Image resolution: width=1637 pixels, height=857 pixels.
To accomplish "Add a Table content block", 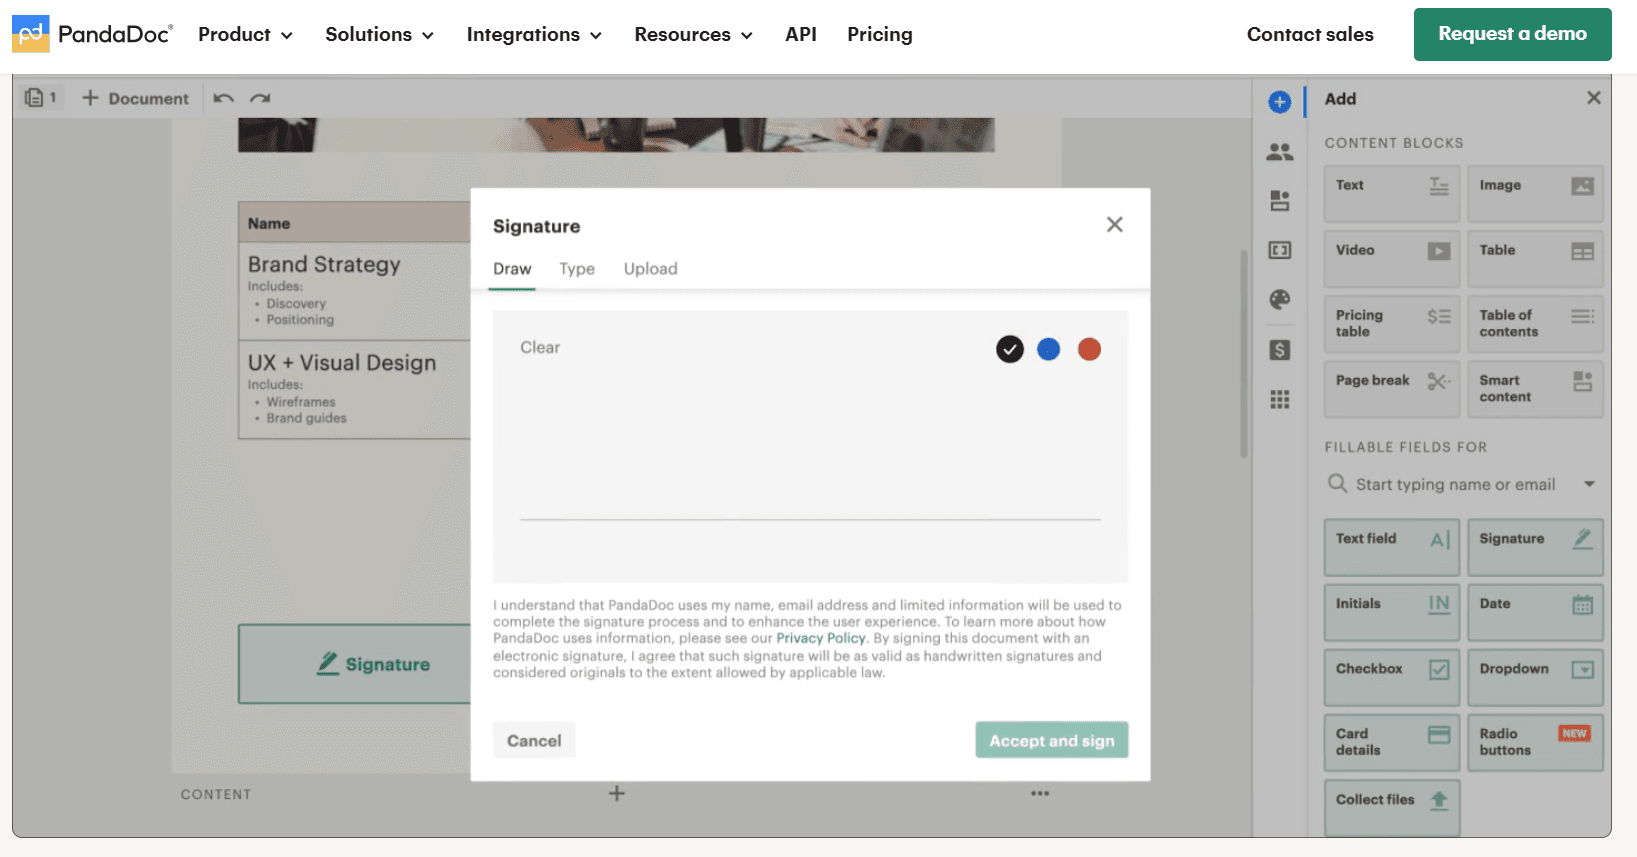I will coord(1535,259).
